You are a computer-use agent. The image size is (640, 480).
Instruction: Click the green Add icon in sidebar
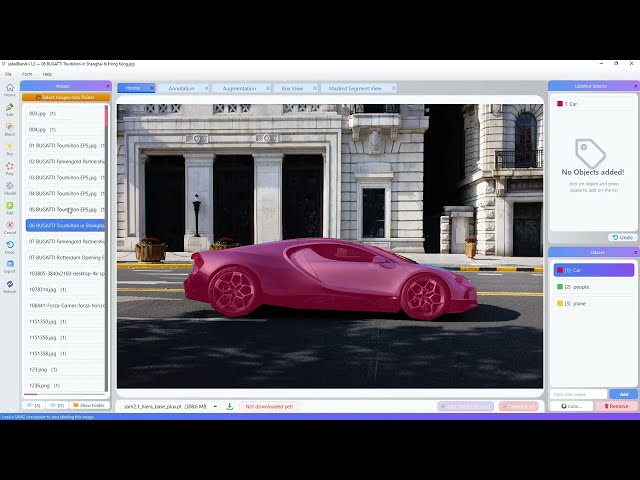coord(10,207)
